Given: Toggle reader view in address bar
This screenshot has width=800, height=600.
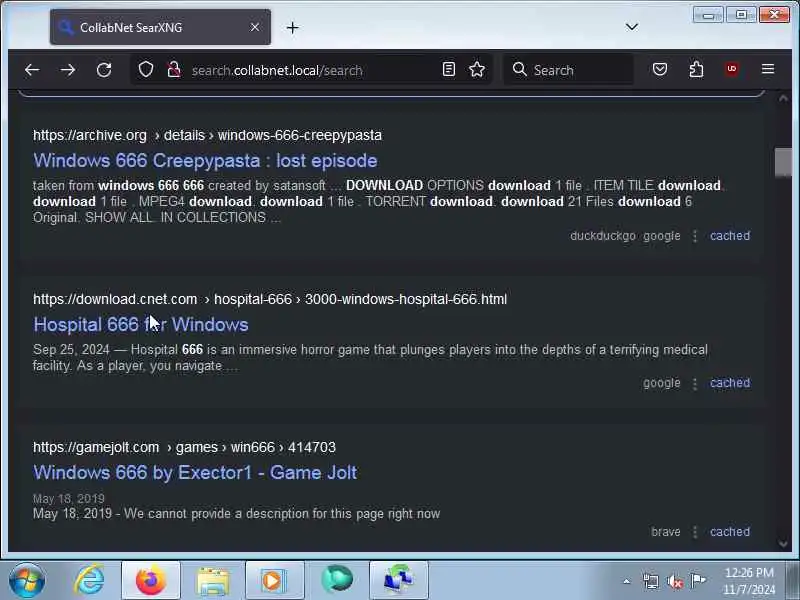Looking at the screenshot, I should 448,69.
